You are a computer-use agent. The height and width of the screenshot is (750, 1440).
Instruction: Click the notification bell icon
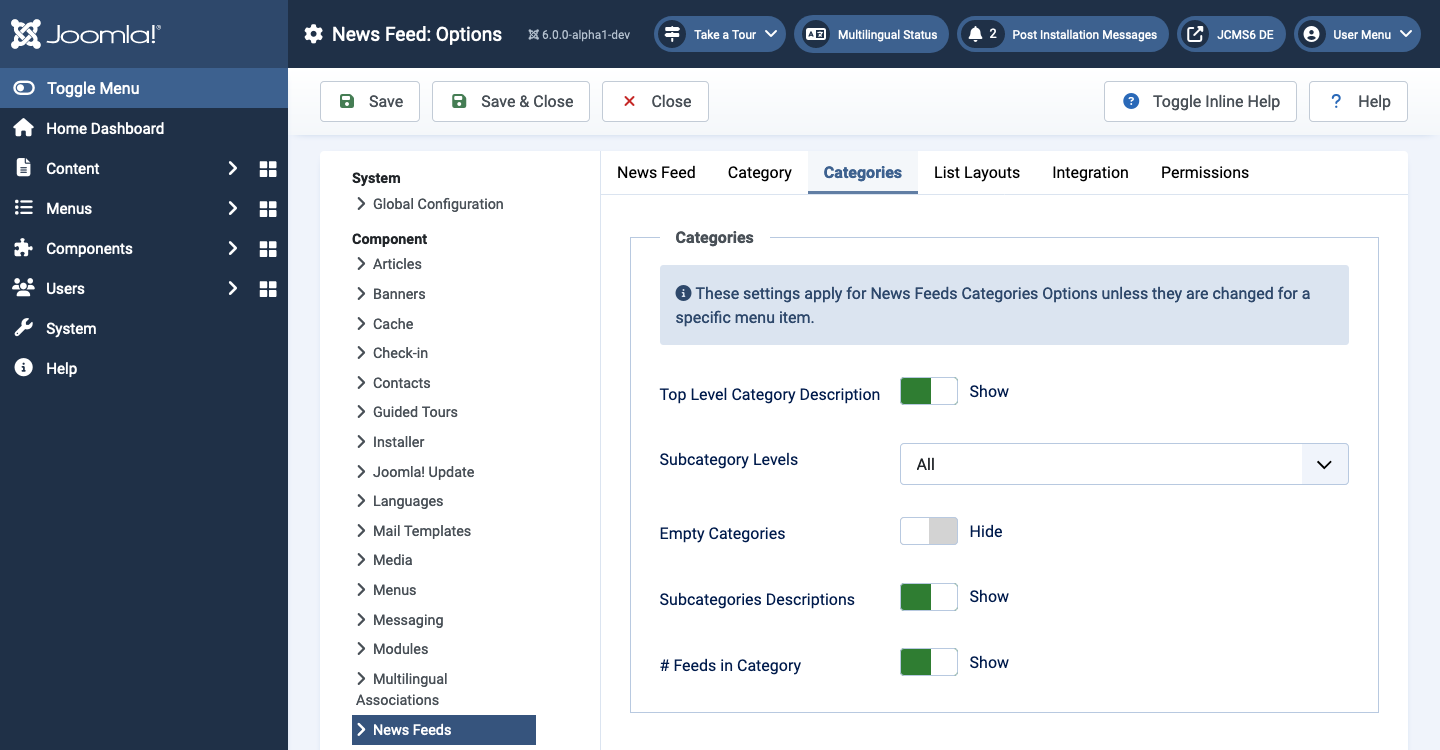(x=975, y=34)
